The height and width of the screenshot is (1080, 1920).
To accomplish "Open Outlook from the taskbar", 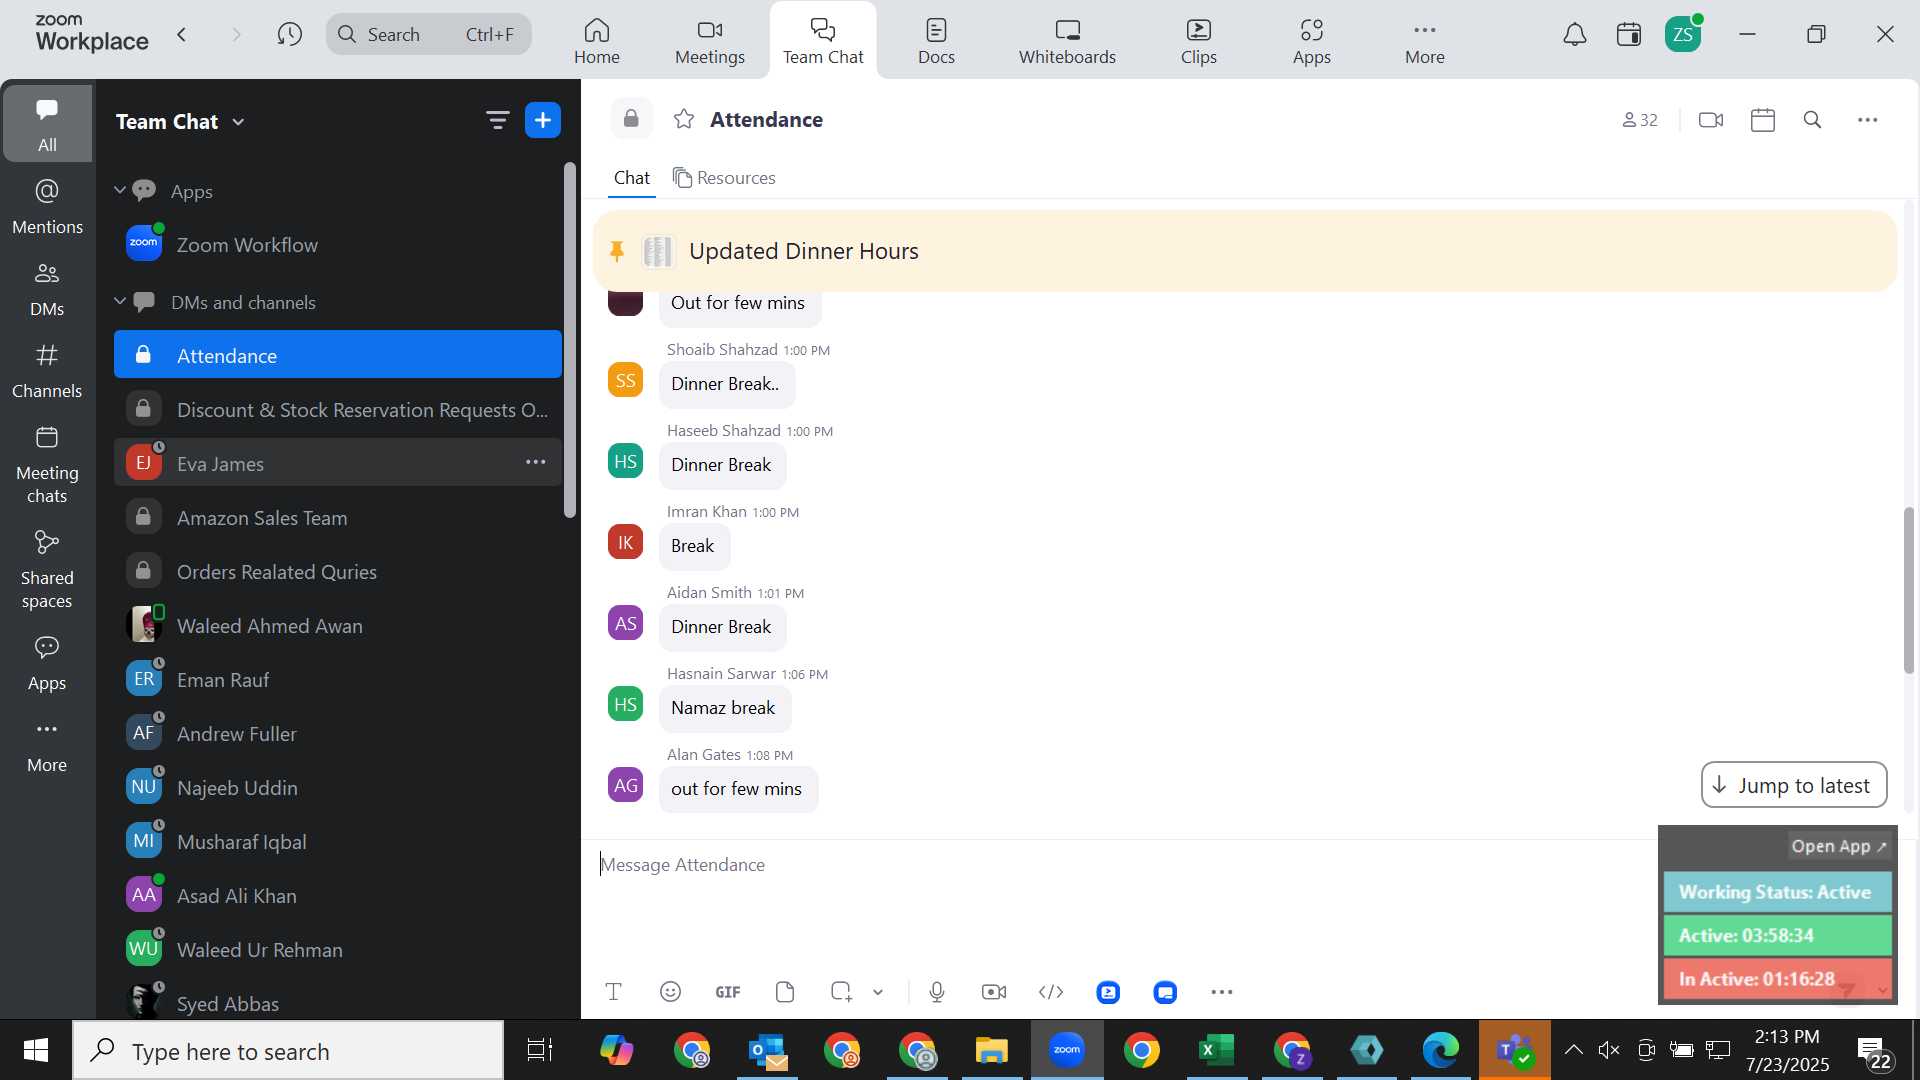I will coord(768,1050).
